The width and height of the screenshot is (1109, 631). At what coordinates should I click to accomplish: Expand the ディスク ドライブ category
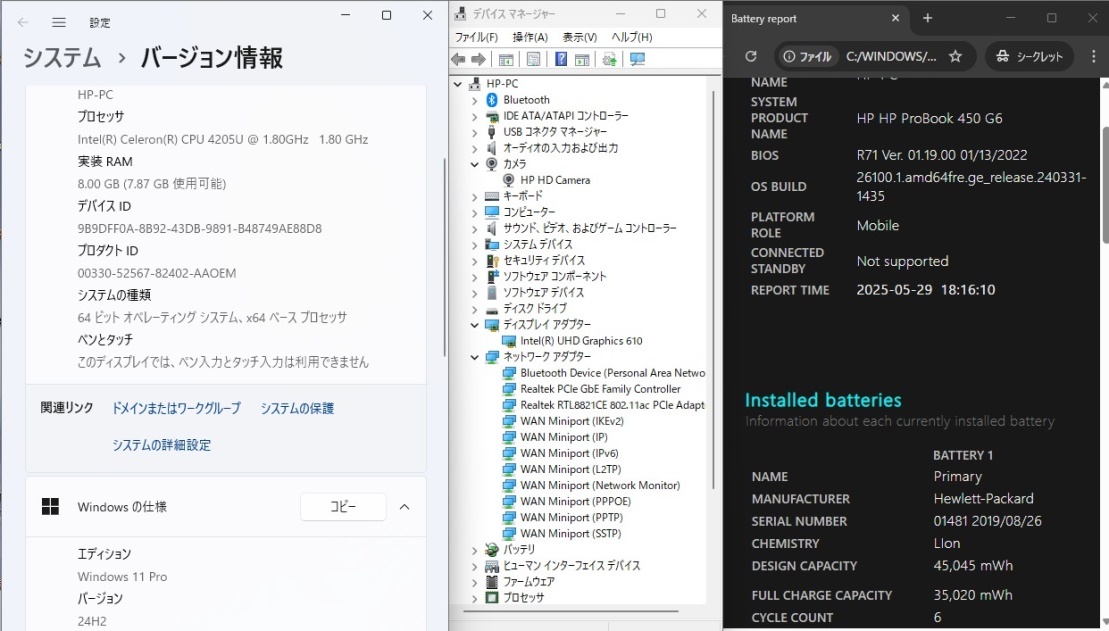coord(475,308)
